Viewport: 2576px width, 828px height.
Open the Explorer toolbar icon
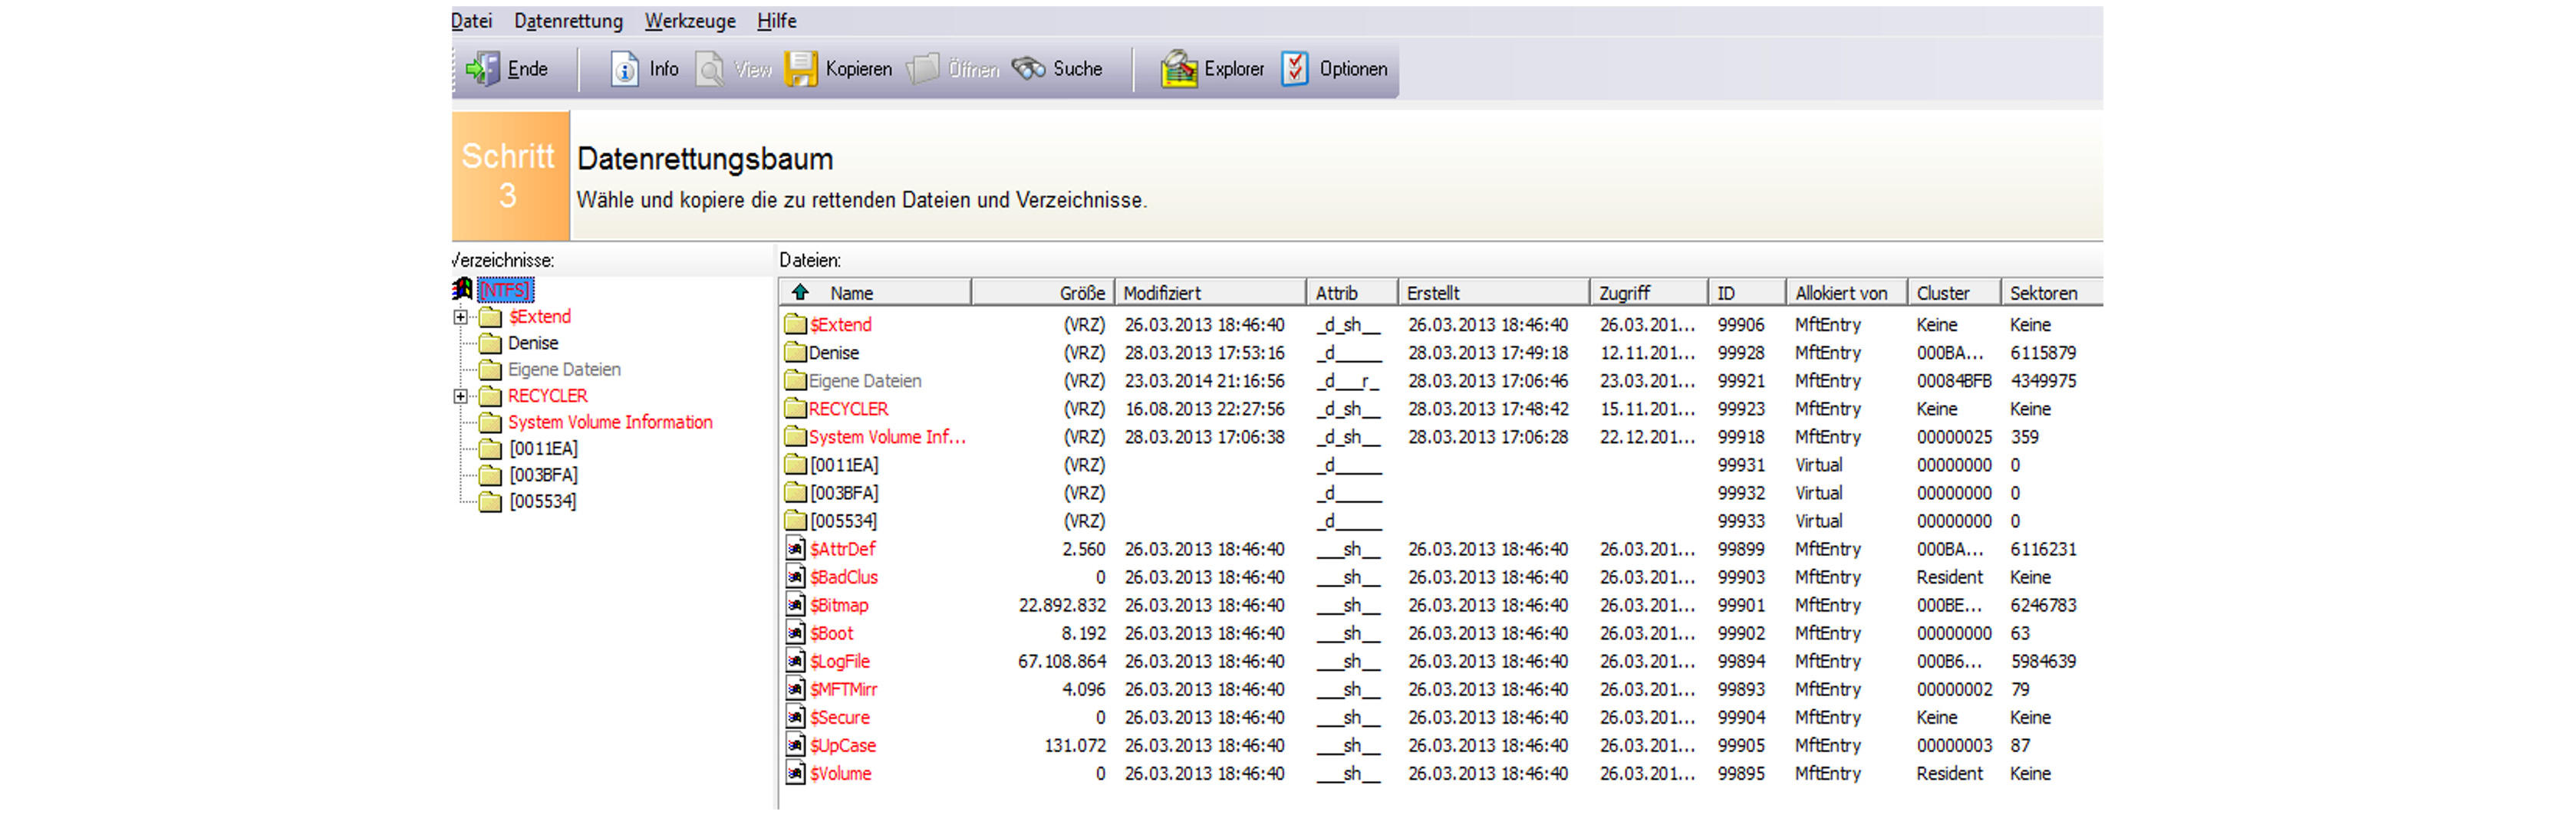pyautogui.click(x=1178, y=69)
